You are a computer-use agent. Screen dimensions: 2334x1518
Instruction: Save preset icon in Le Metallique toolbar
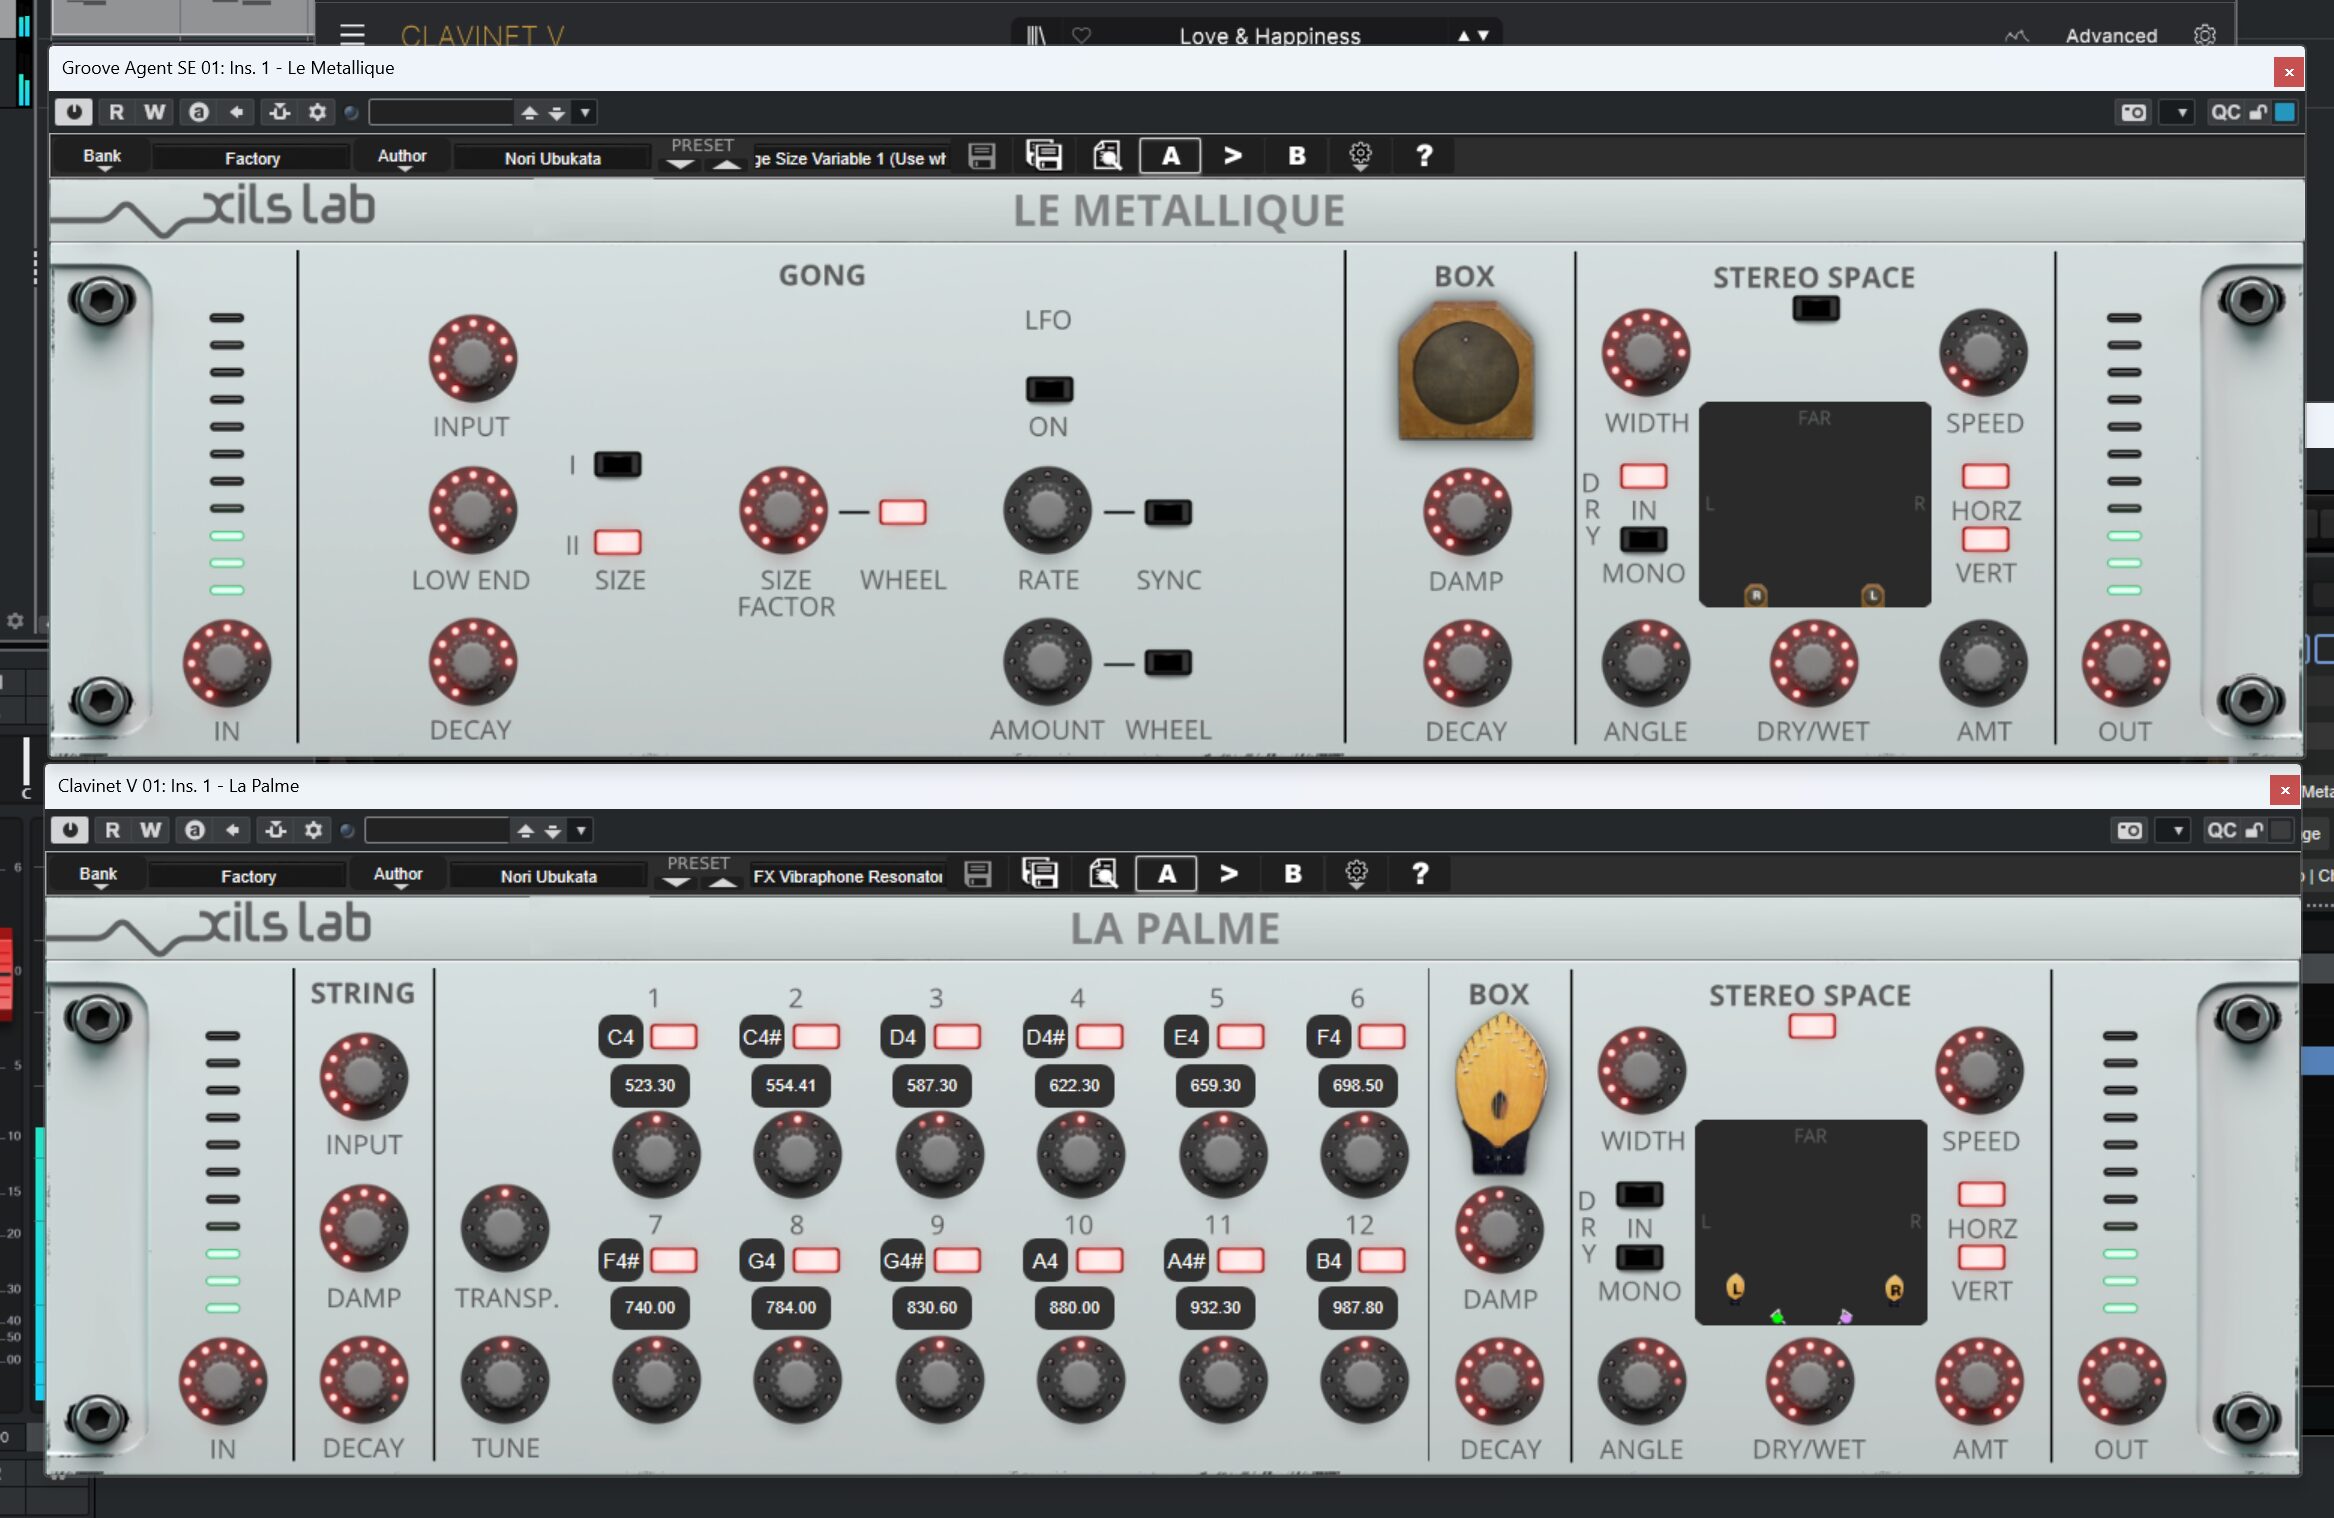(x=982, y=156)
